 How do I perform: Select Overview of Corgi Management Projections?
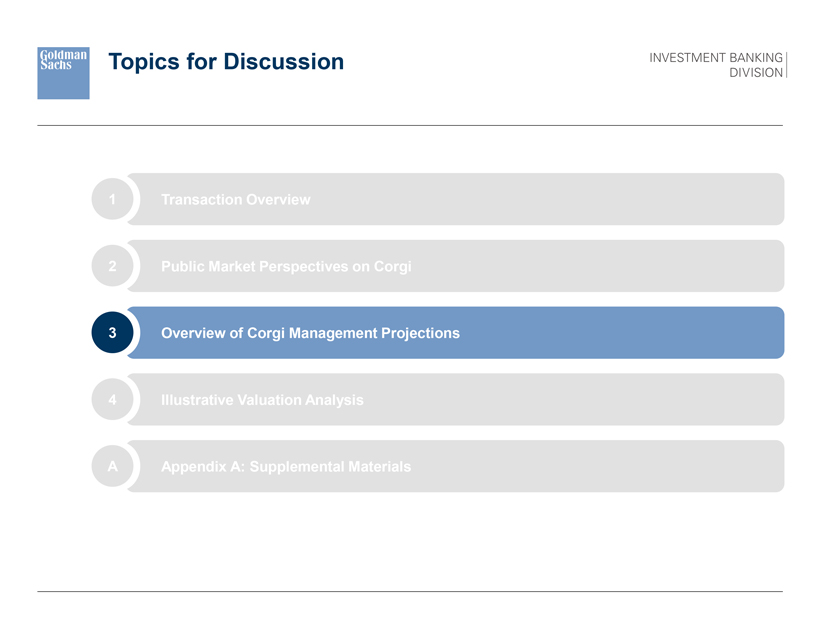(x=310, y=333)
